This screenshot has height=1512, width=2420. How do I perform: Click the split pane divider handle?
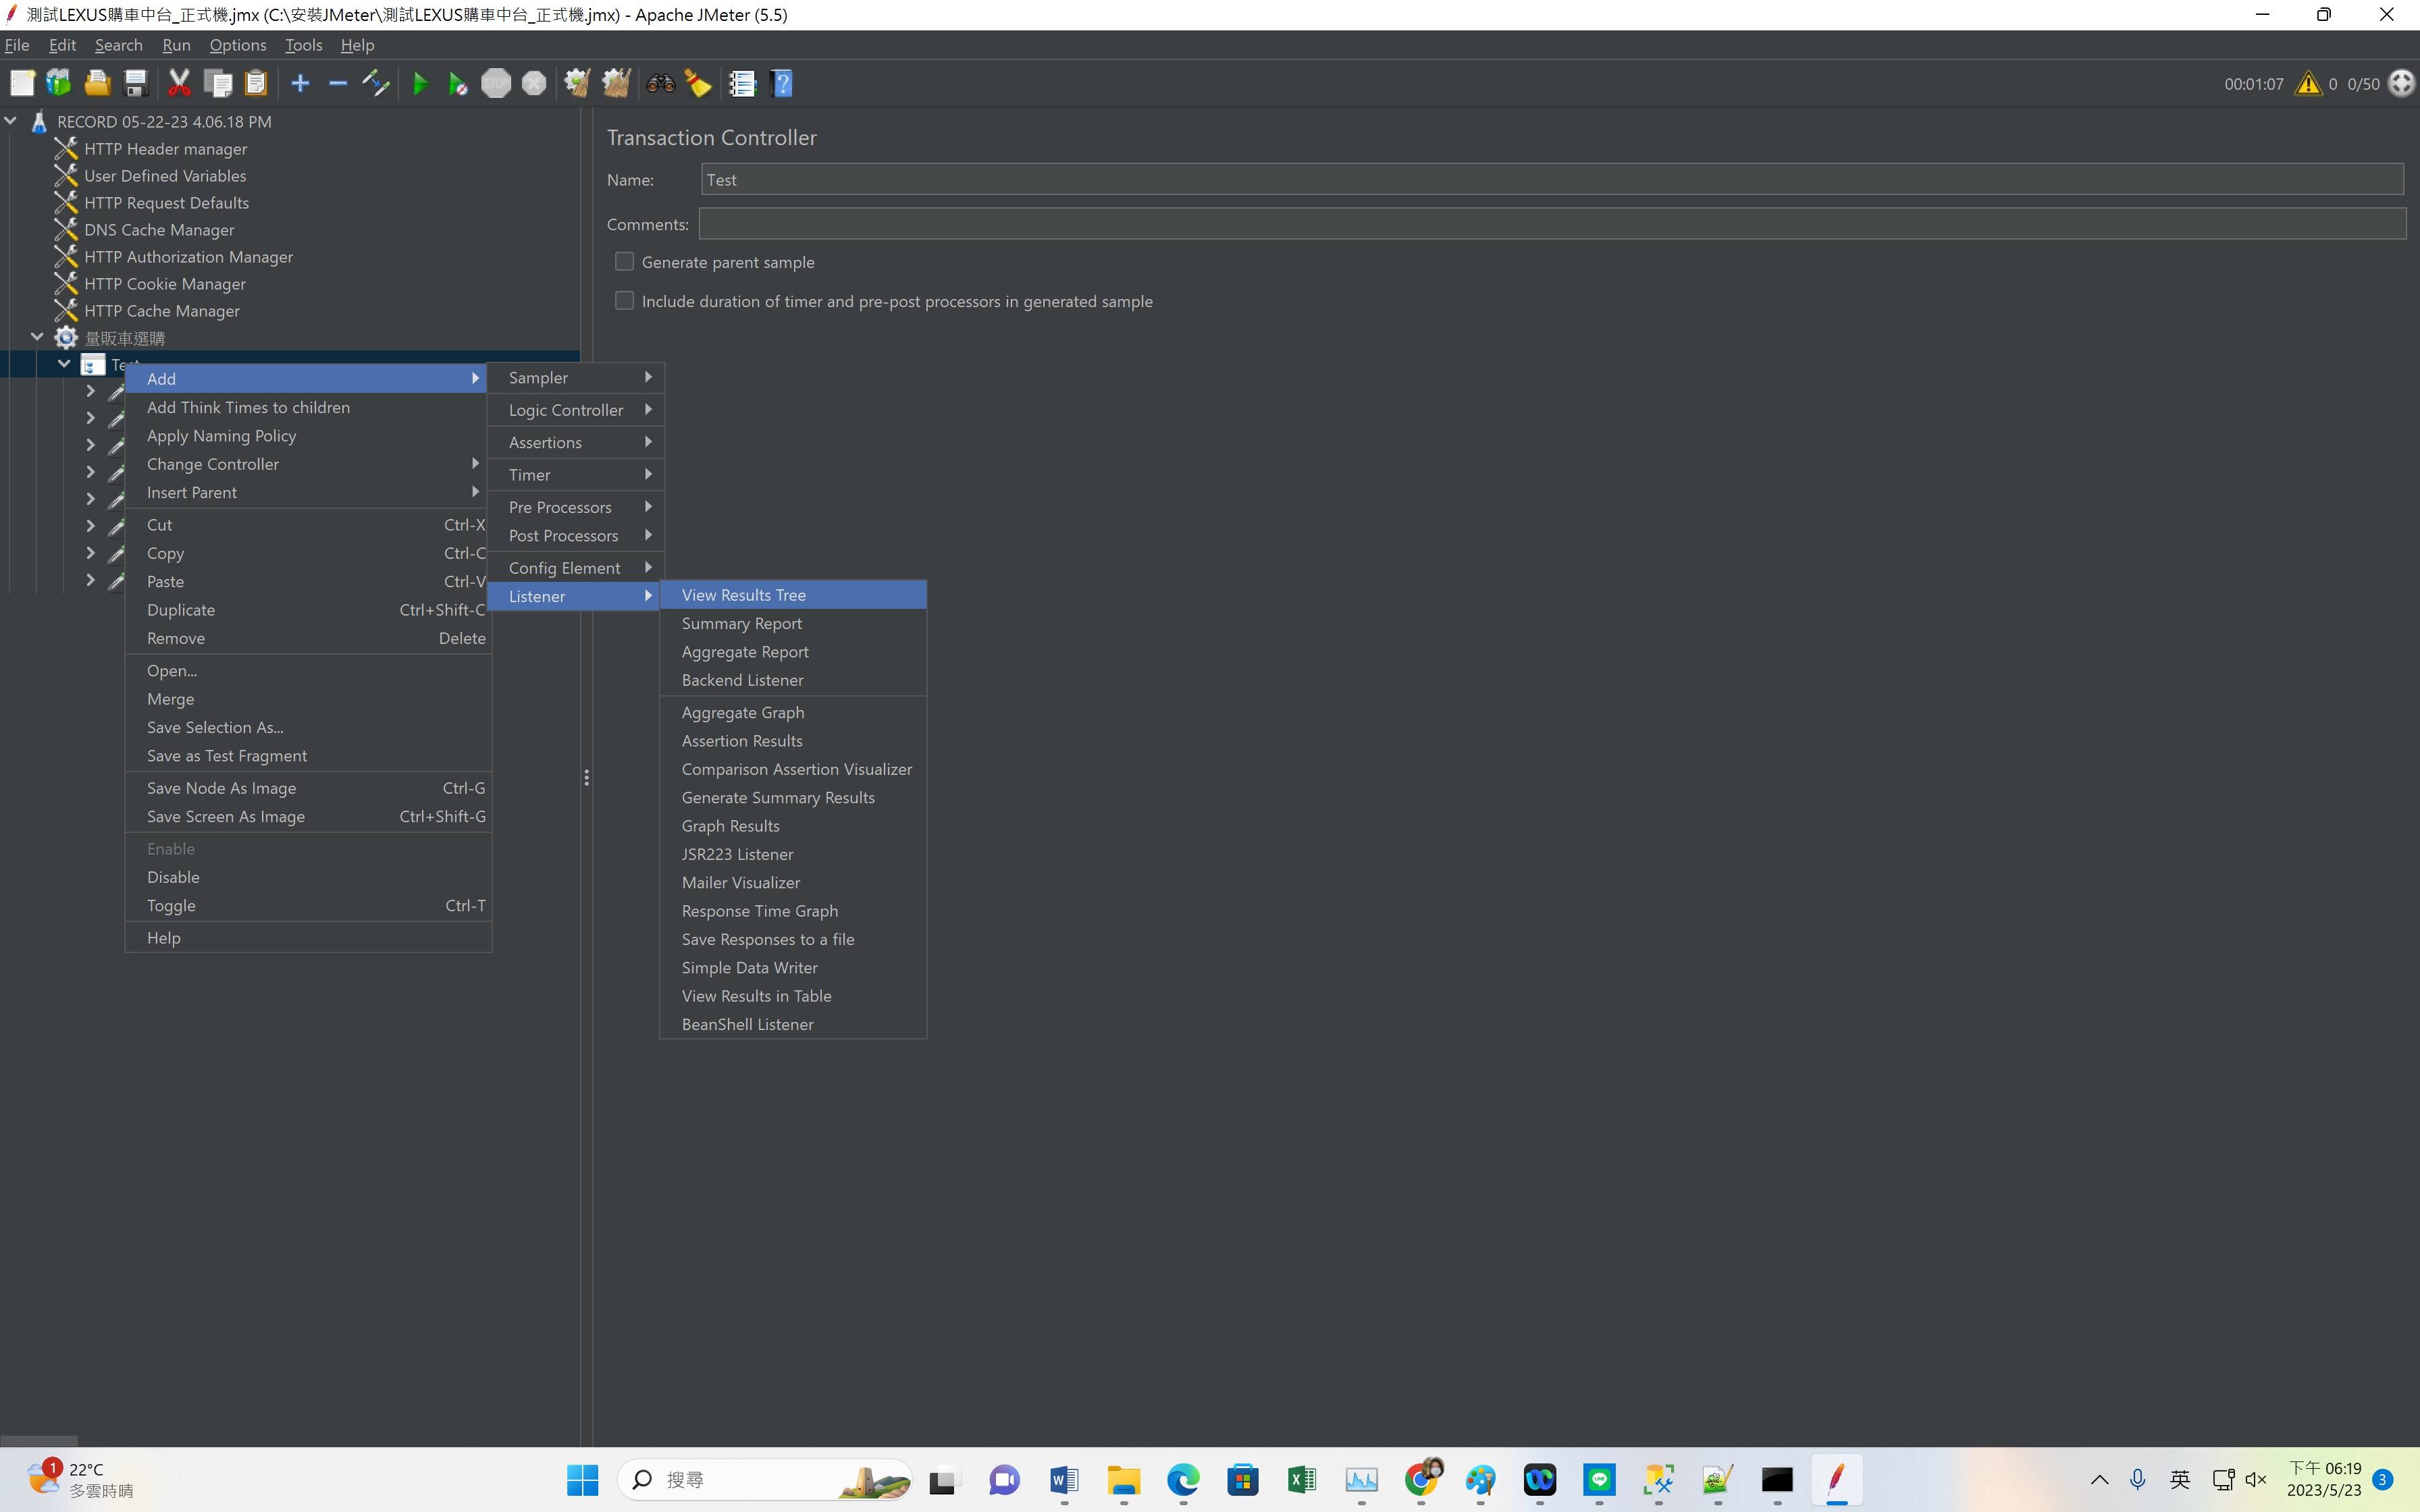pos(586,777)
